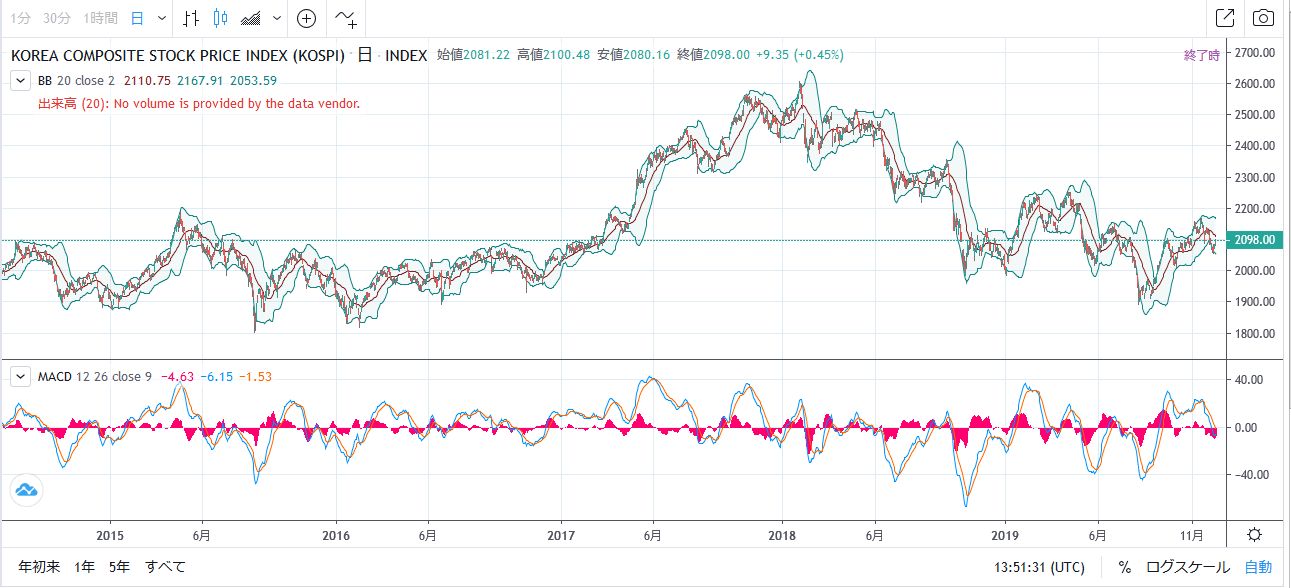Switch to the 1時間 timeframe

coord(101,18)
